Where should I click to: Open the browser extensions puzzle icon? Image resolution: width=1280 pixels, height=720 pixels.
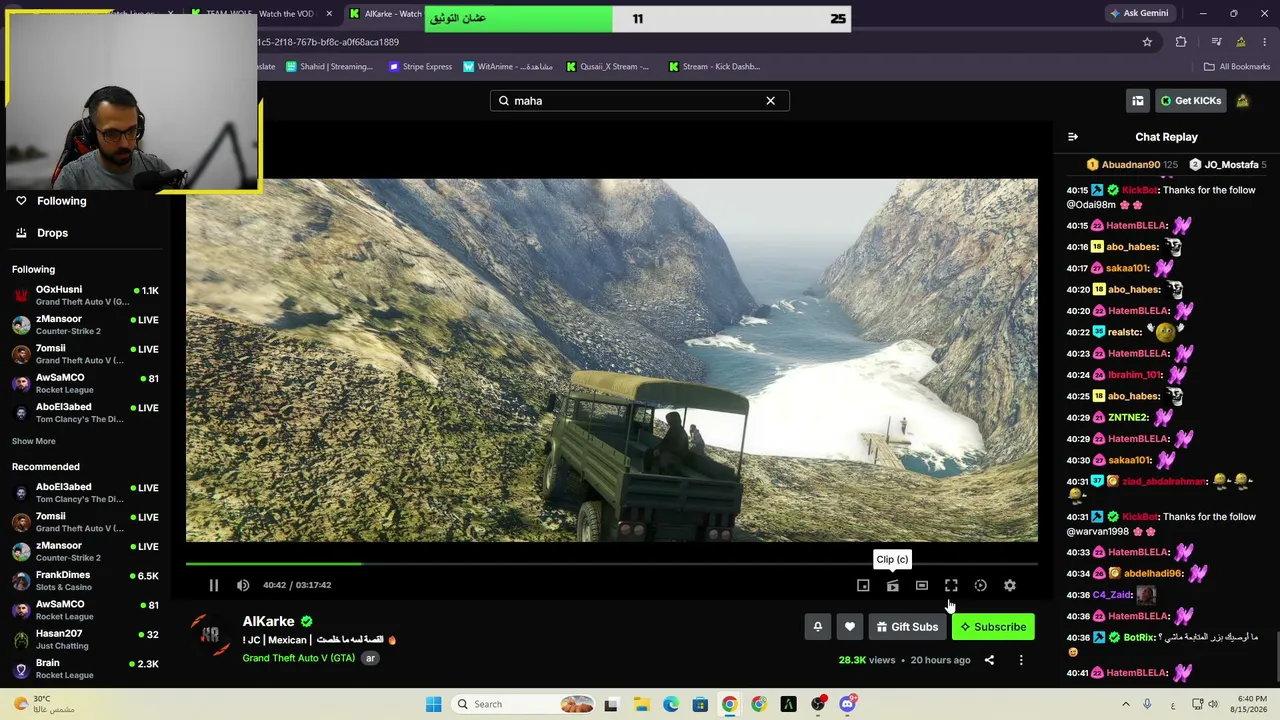point(1181,42)
